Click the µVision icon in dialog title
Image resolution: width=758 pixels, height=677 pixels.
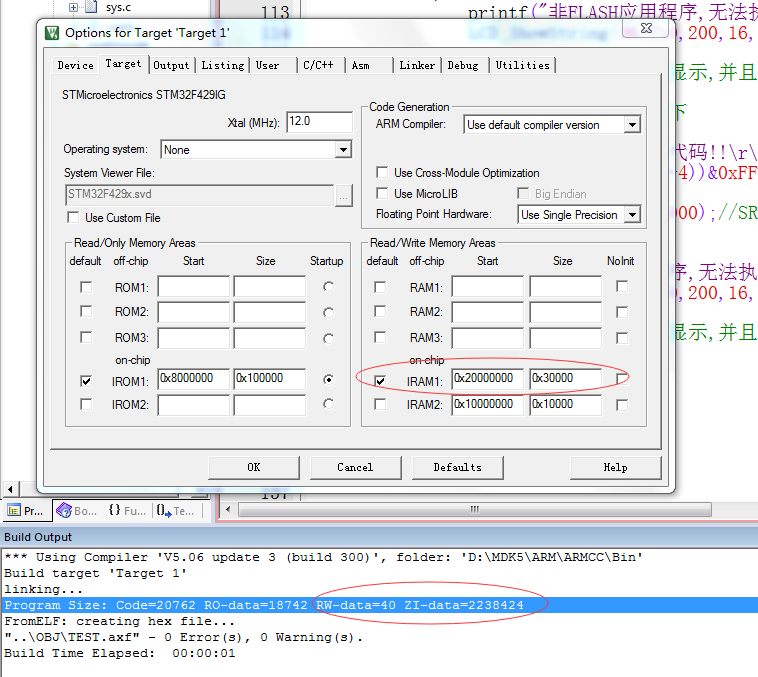tap(52, 33)
